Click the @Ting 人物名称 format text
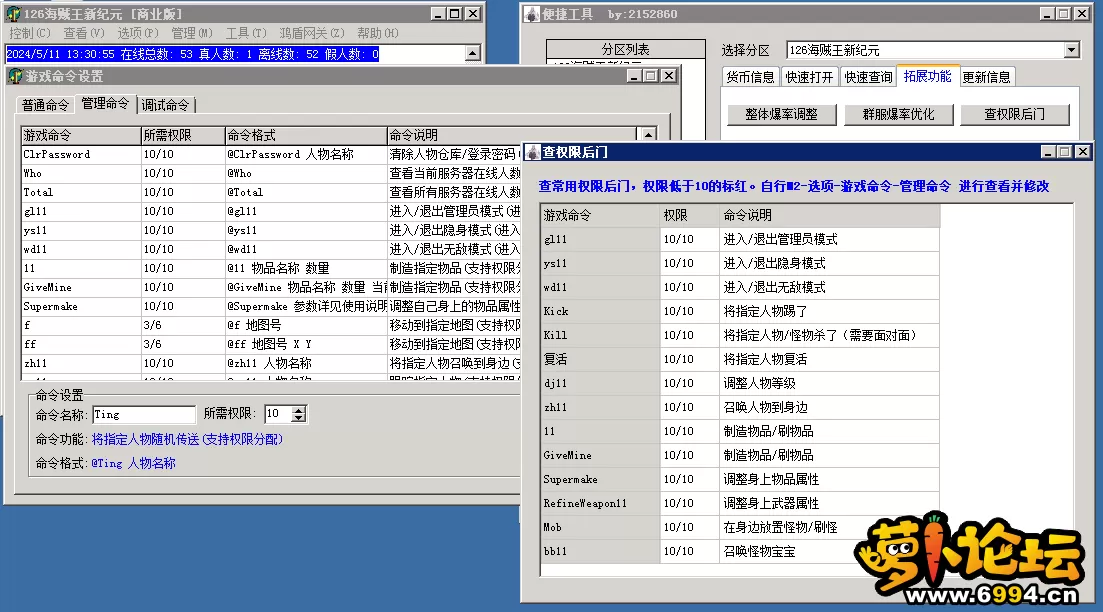Image resolution: width=1103 pixels, height=612 pixels. [x=134, y=463]
